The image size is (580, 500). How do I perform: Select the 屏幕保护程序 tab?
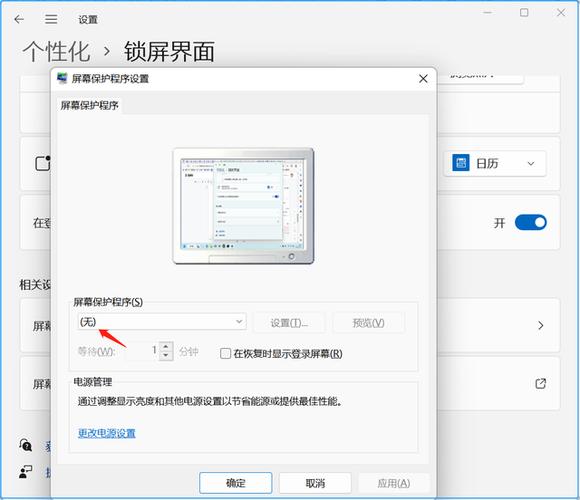pos(89,105)
